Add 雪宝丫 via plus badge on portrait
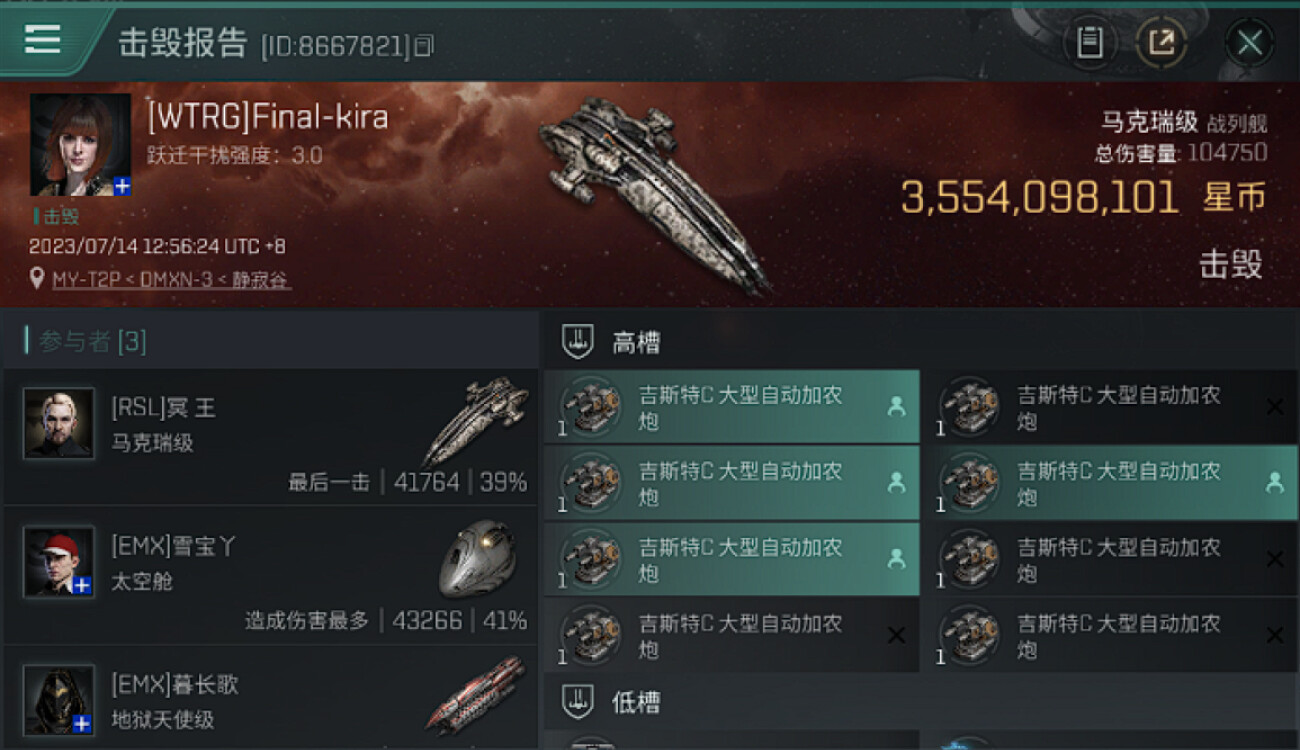The height and width of the screenshot is (750, 1300). point(83,586)
